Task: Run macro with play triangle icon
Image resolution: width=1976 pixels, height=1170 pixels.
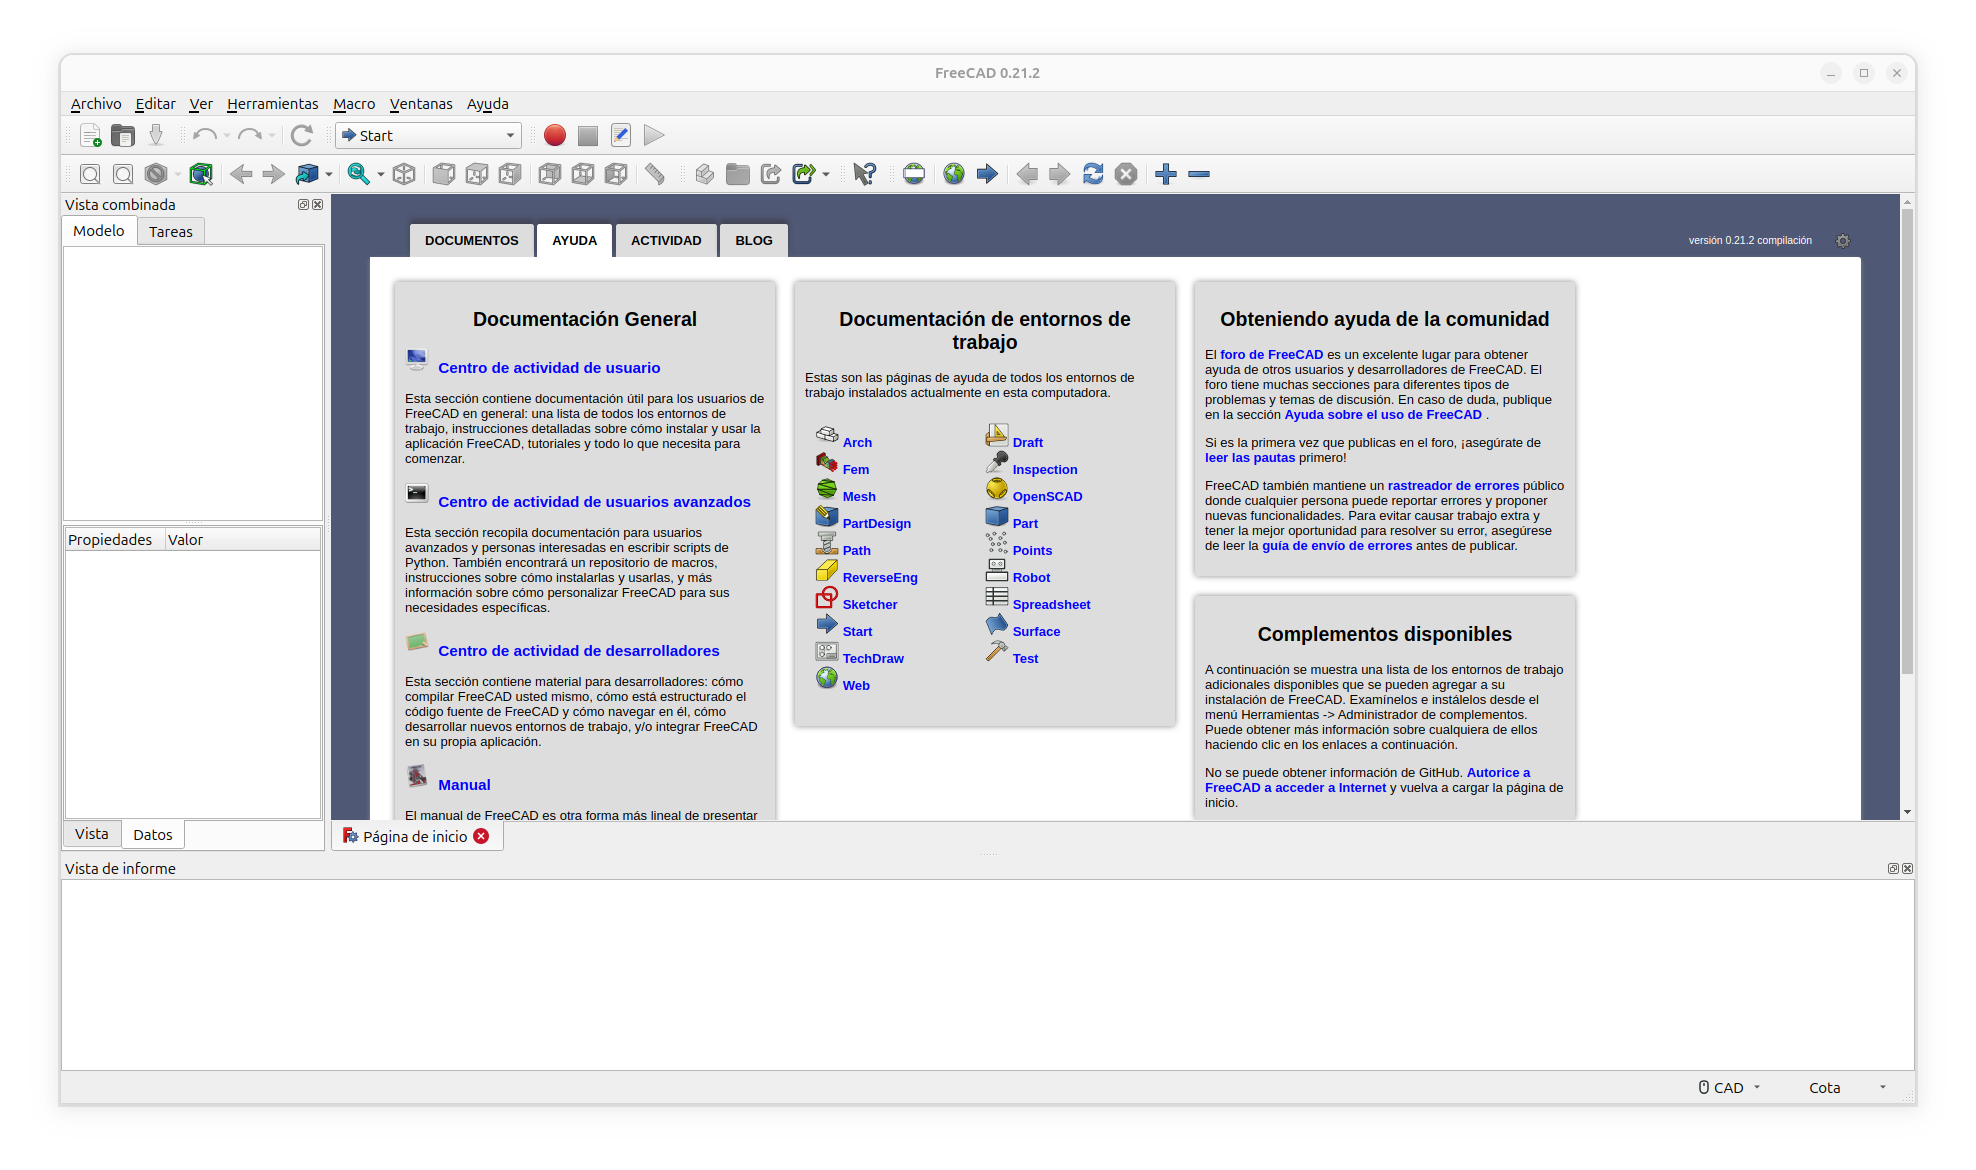Action: 654,135
